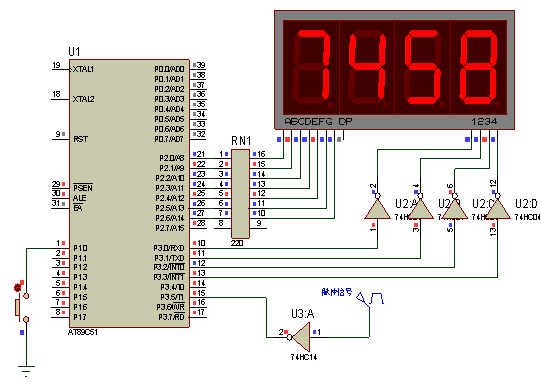Viewport: 541px width, 387px height.
Task: Click the ALE pin label
Action: click(79, 198)
